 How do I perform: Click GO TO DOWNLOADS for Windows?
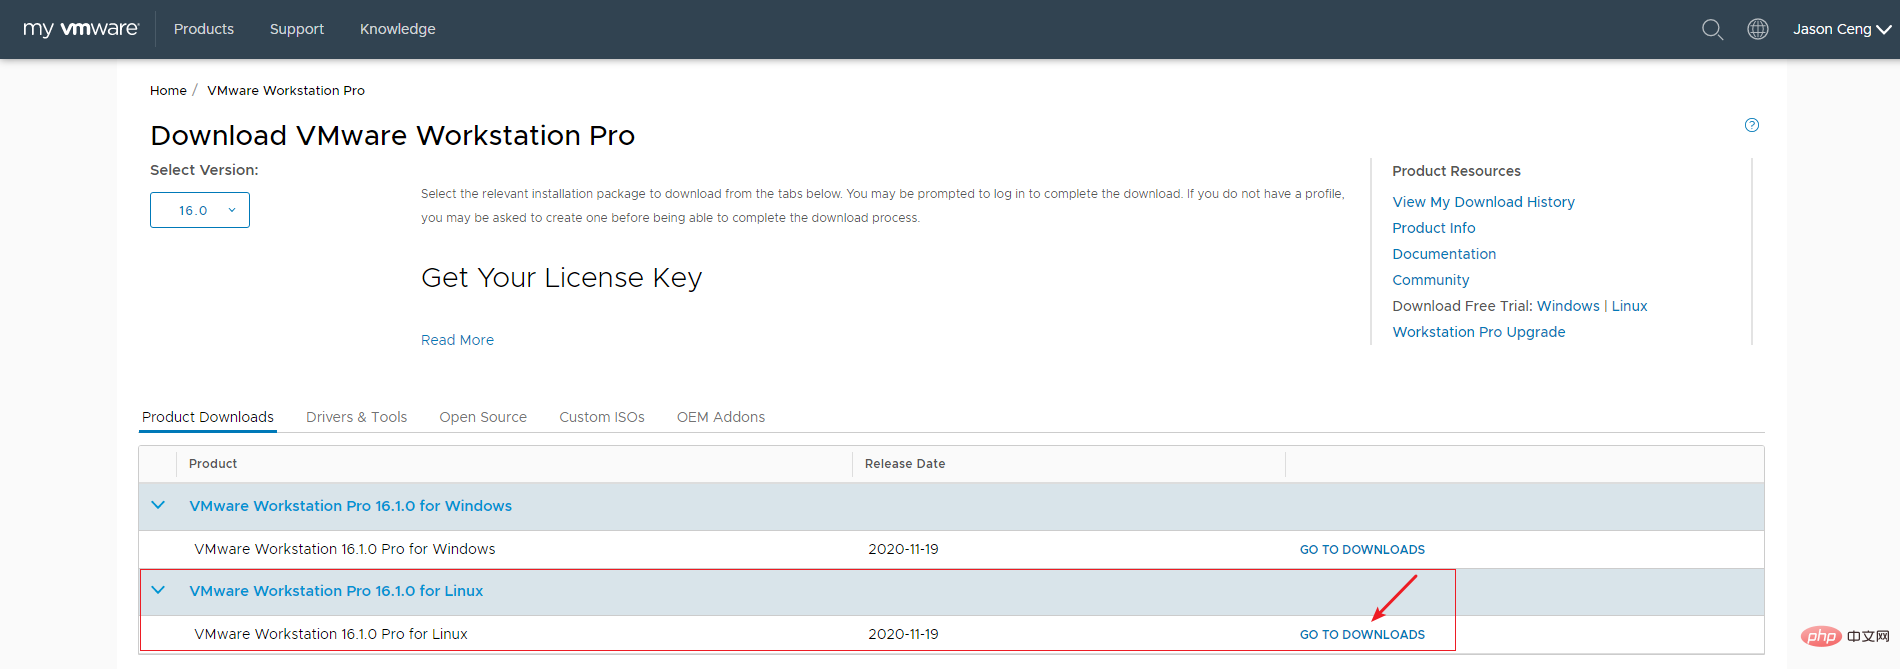[x=1362, y=549]
